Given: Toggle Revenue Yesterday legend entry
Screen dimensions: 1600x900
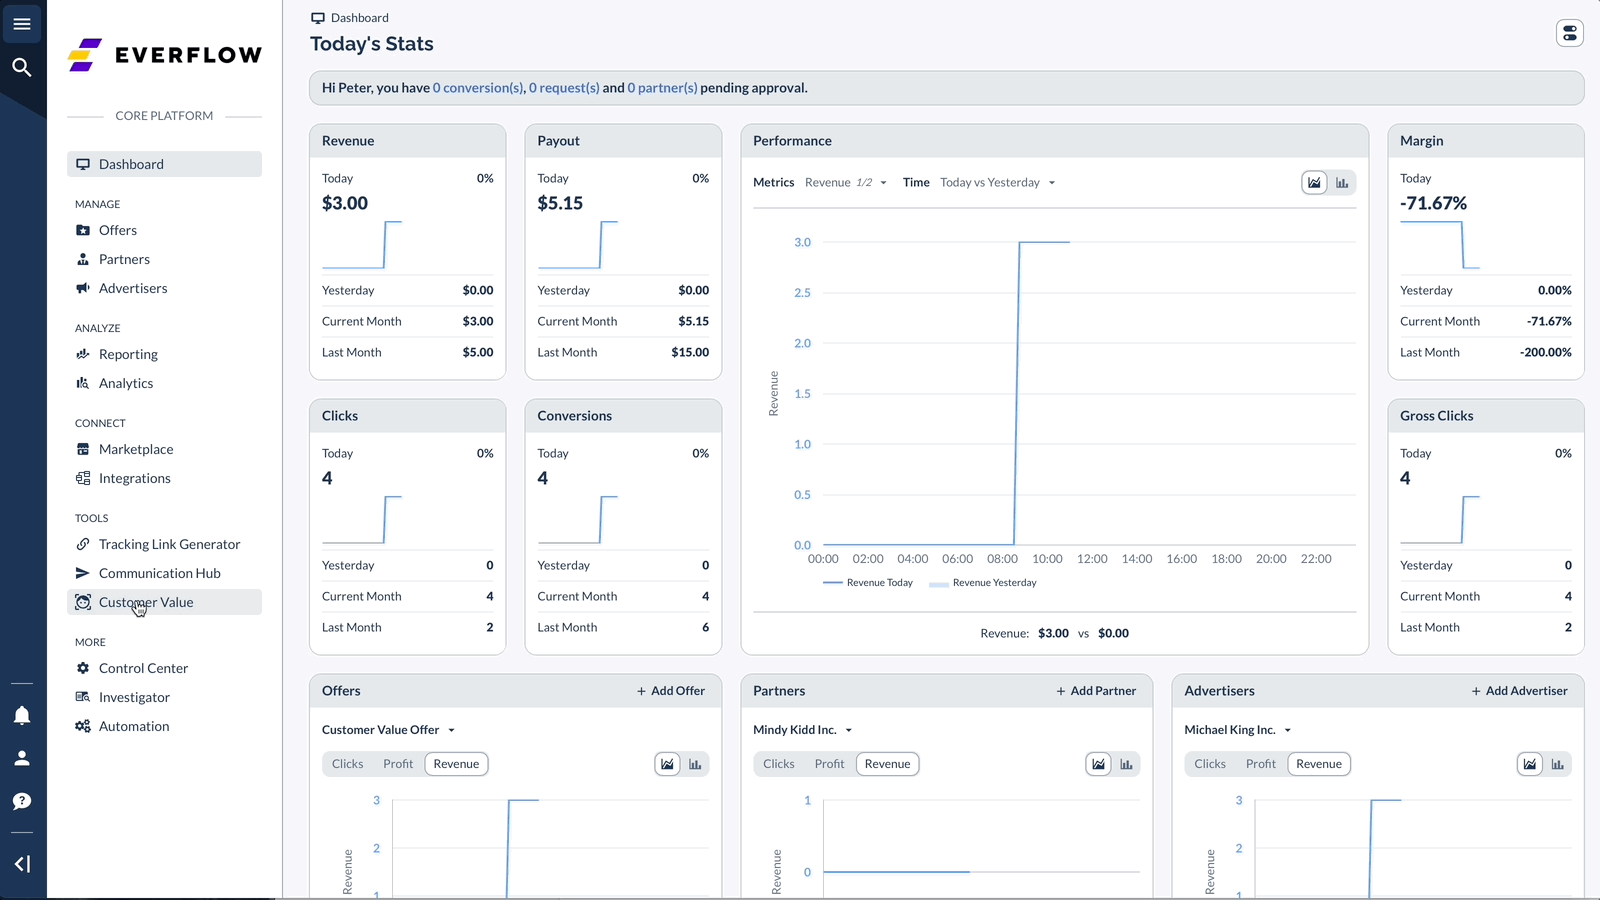Looking at the screenshot, I should click(x=983, y=583).
